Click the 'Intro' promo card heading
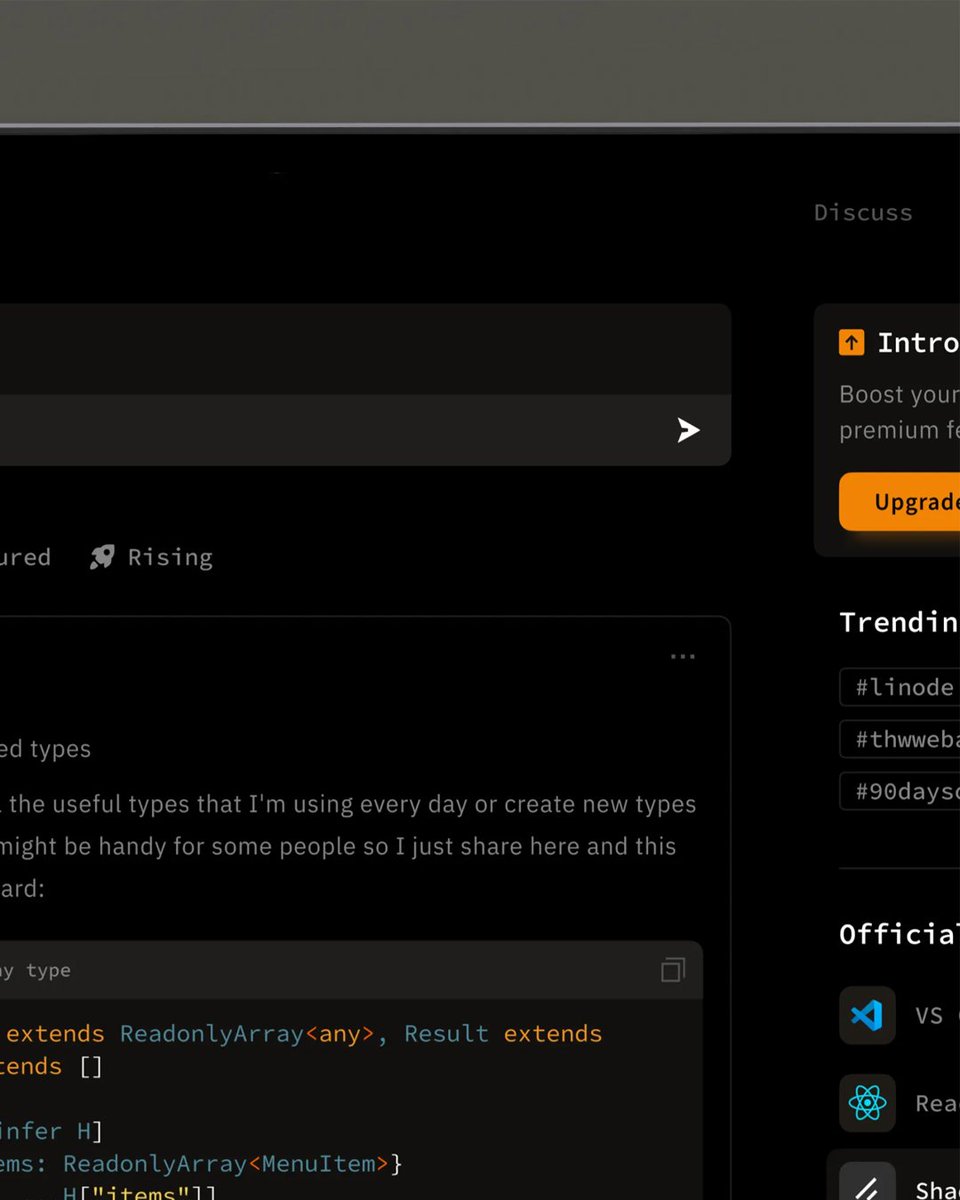The width and height of the screenshot is (960, 1200). click(918, 343)
